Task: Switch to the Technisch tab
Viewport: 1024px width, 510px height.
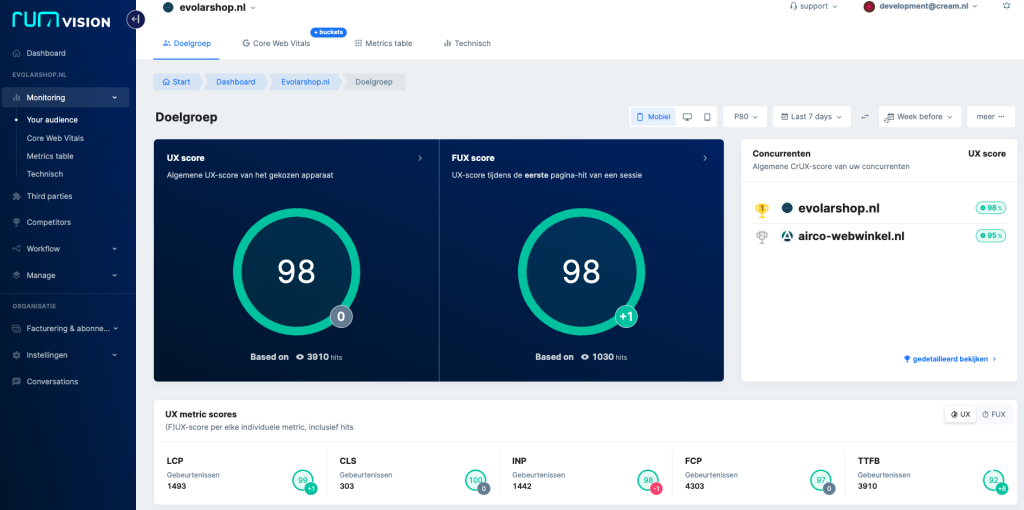Action: point(467,44)
